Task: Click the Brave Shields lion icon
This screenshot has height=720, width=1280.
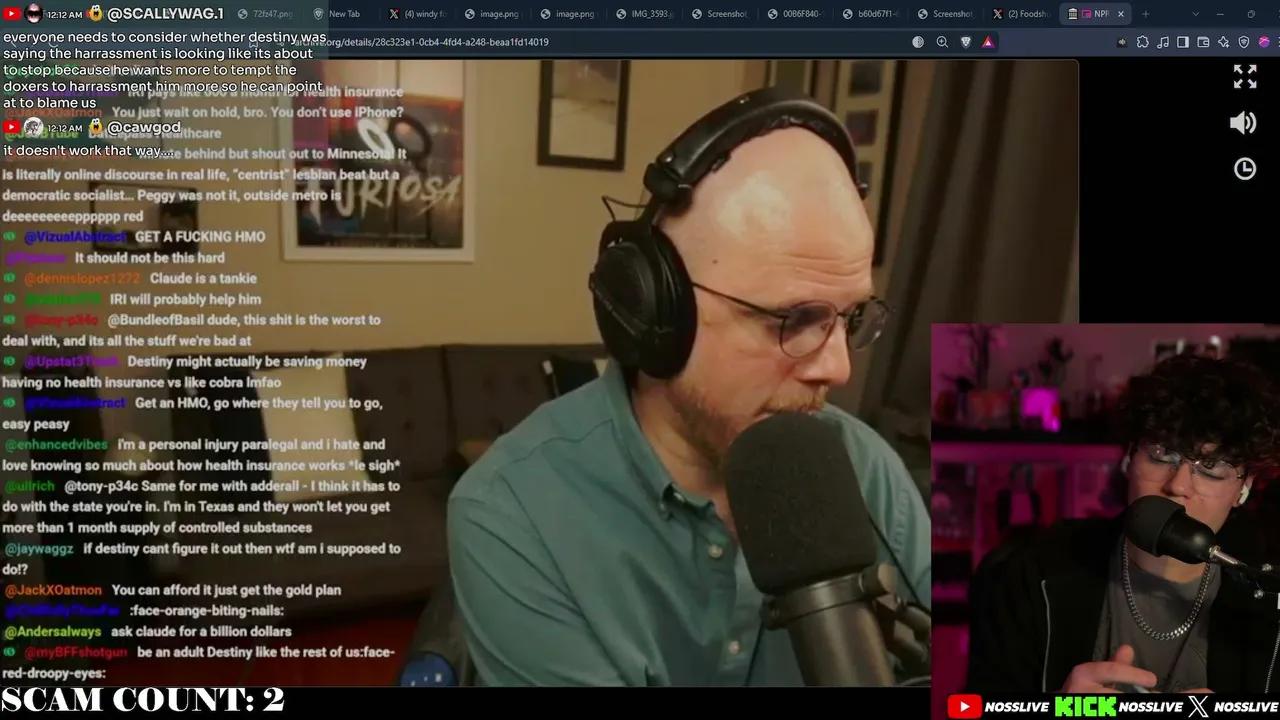Action: [965, 42]
